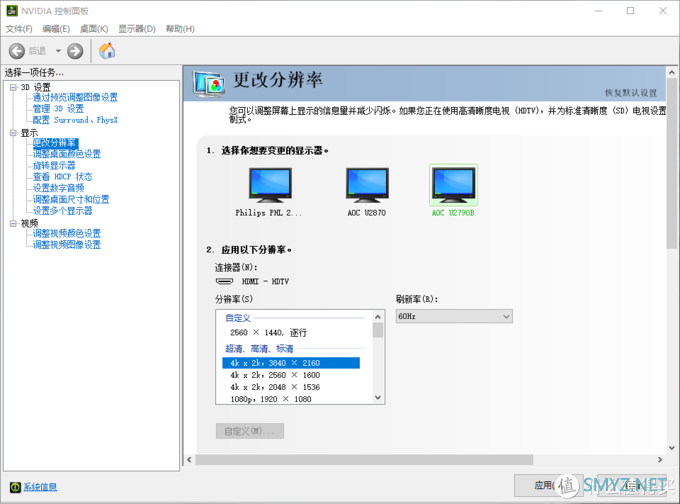The width and height of the screenshot is (680, 504).
Task: Open 设置多个显示器 task
Action: [x=62, y=210]
